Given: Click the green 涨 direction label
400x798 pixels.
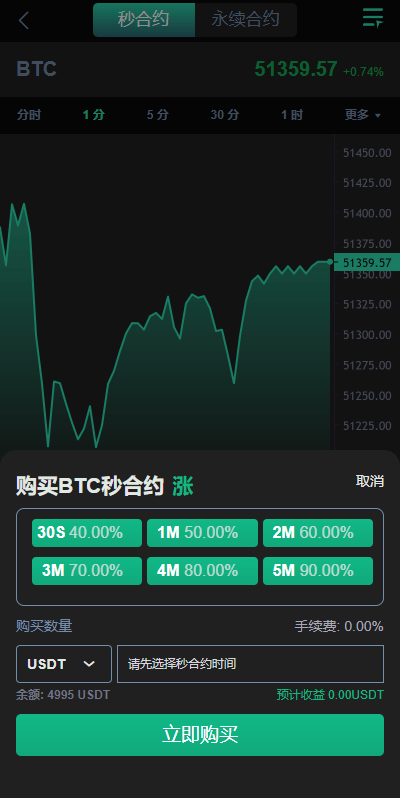Looking at the screenshot, I should [183, 487].
